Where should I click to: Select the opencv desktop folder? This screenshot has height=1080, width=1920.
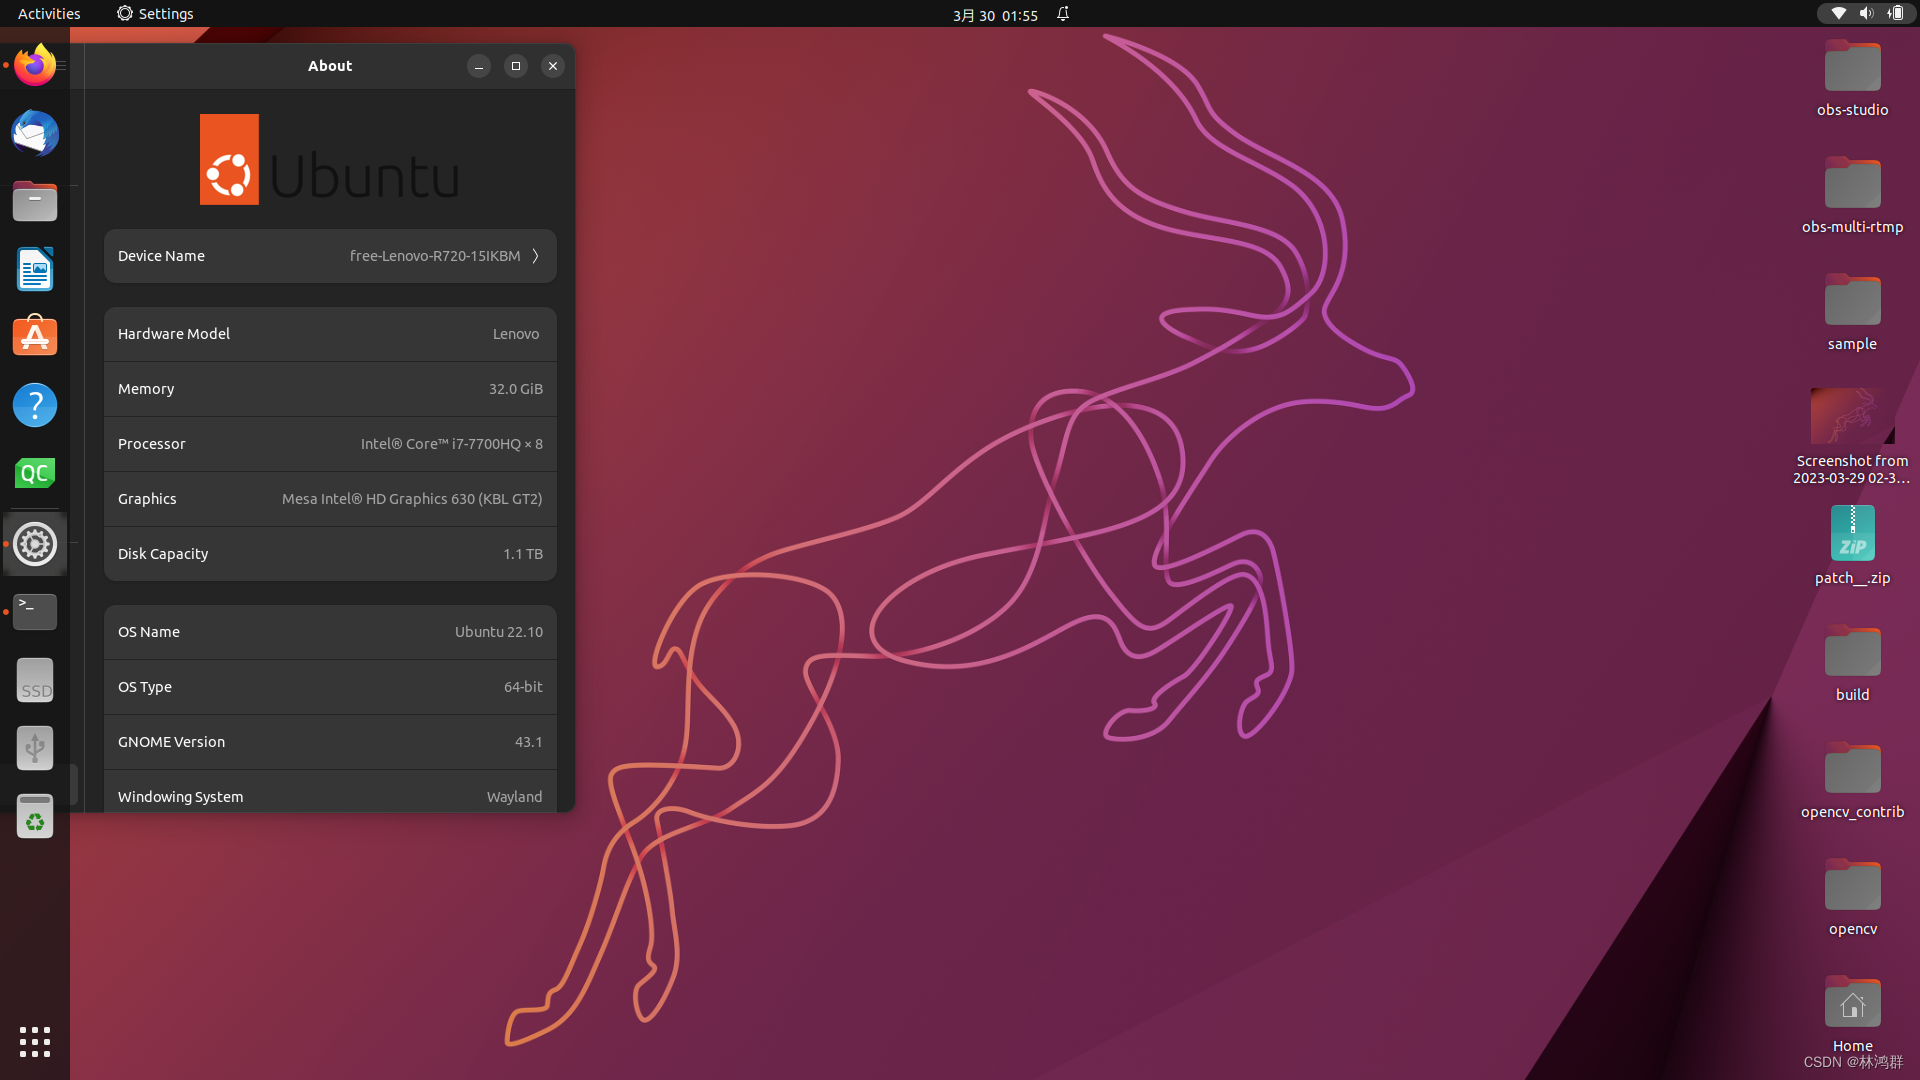(1852, 897)
